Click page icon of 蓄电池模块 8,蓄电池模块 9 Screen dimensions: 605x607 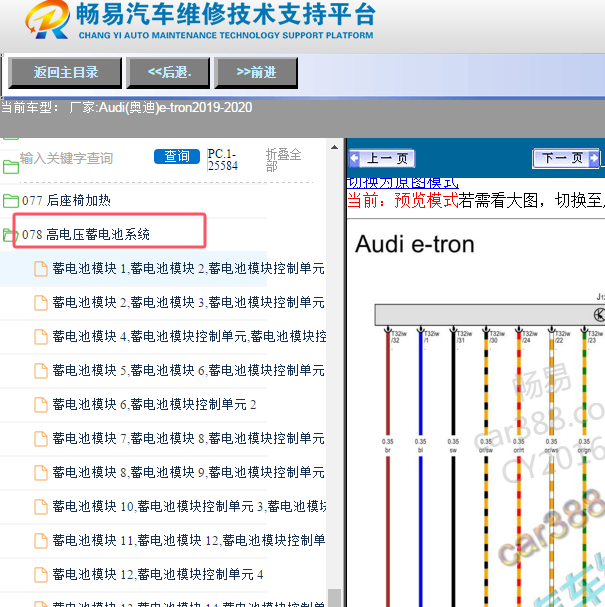41,473
